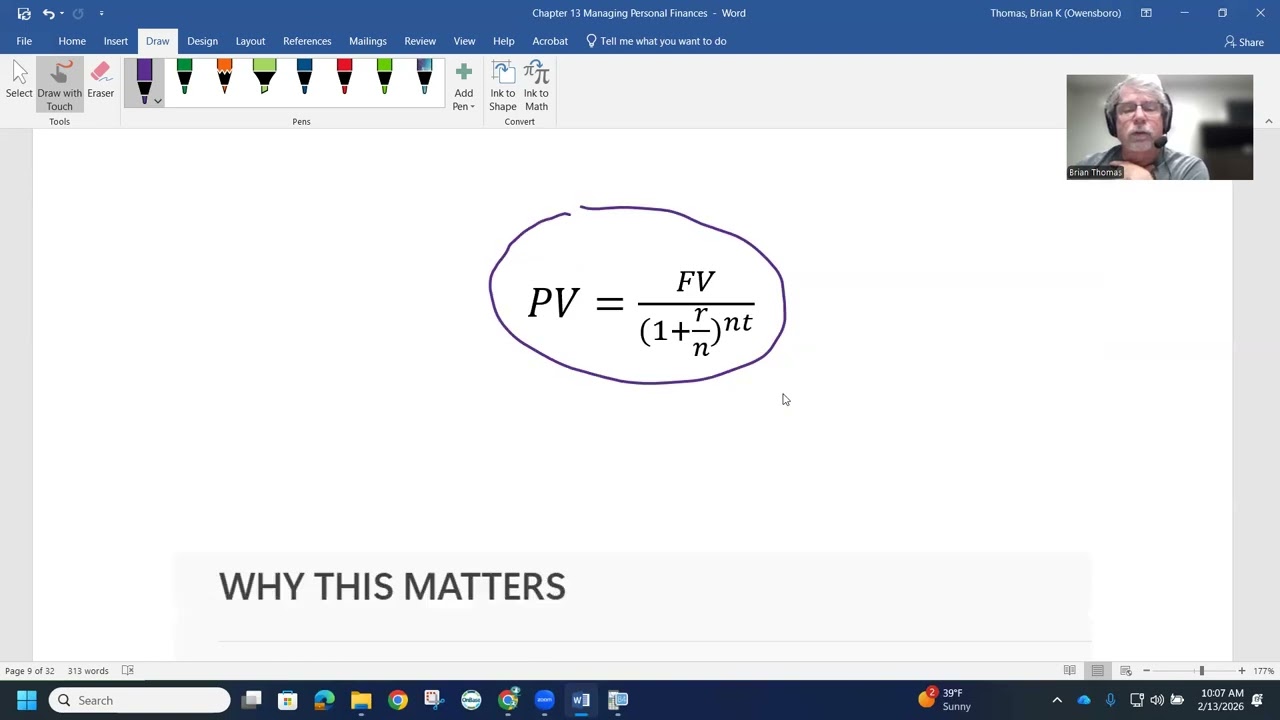Click the zoom in plus button
1280x720 pixels.
1241,671
